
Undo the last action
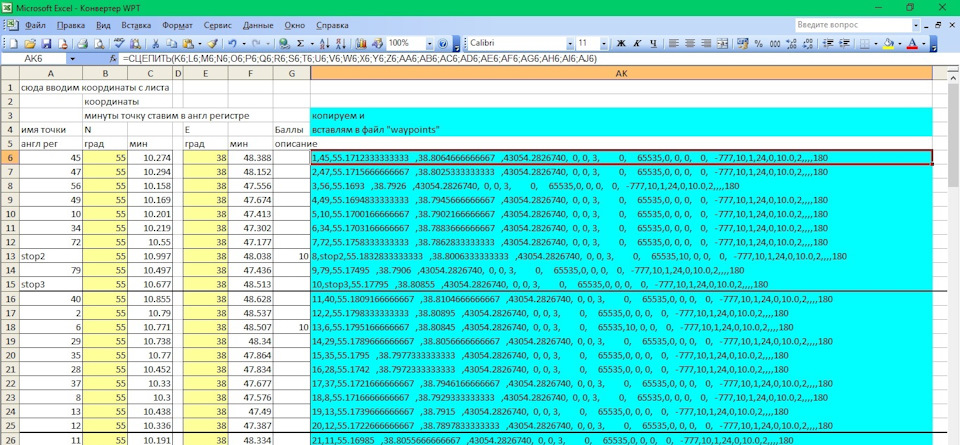232,44
